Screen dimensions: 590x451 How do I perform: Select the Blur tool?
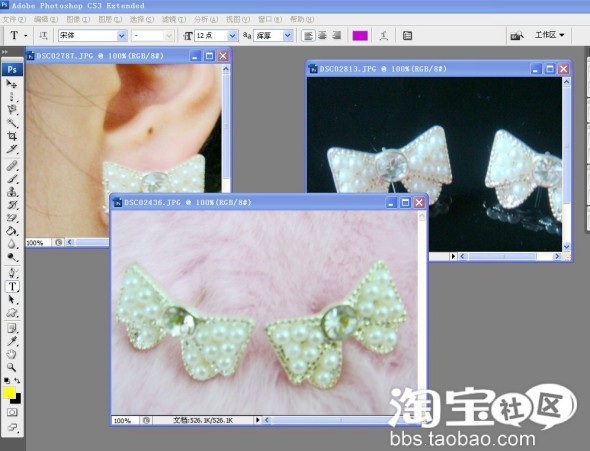(x=12, y=244)
